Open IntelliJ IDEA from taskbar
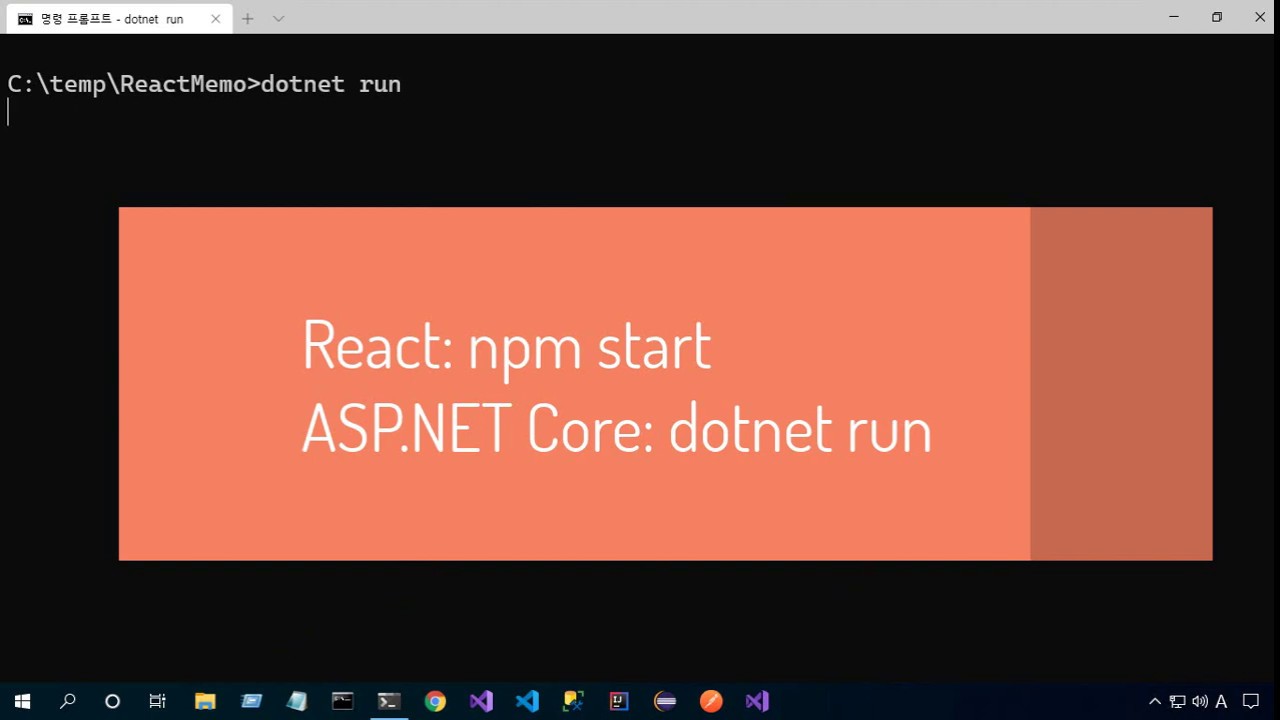 pyautogui.click(x=619, y=701)
